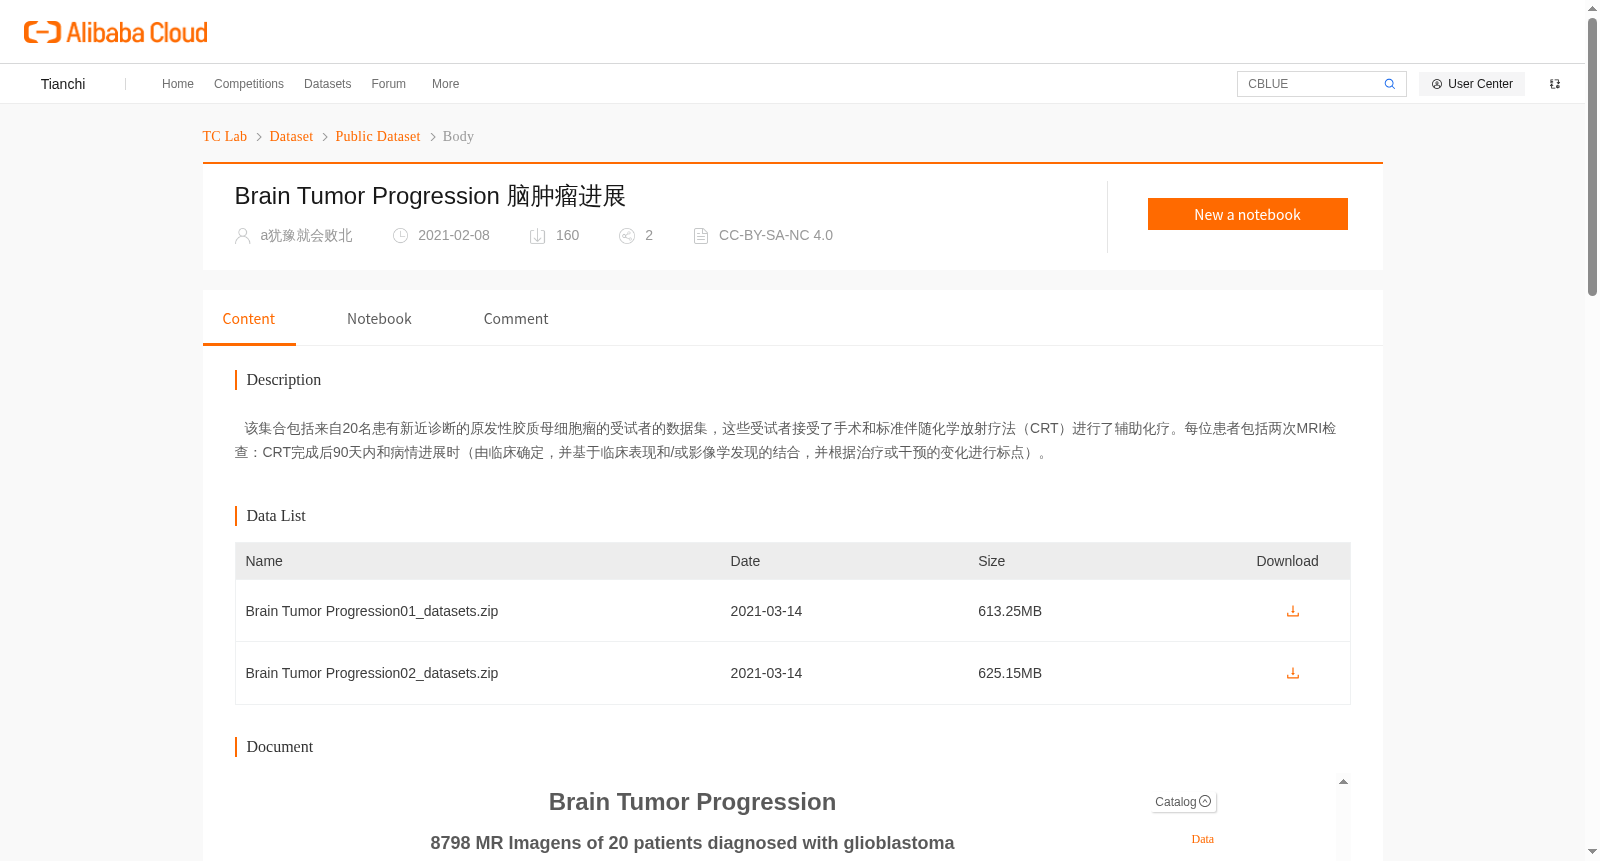Click the Data List section heading
Image resolution: width=1600 pixels, height=861 pixels.
pos(276,516)
